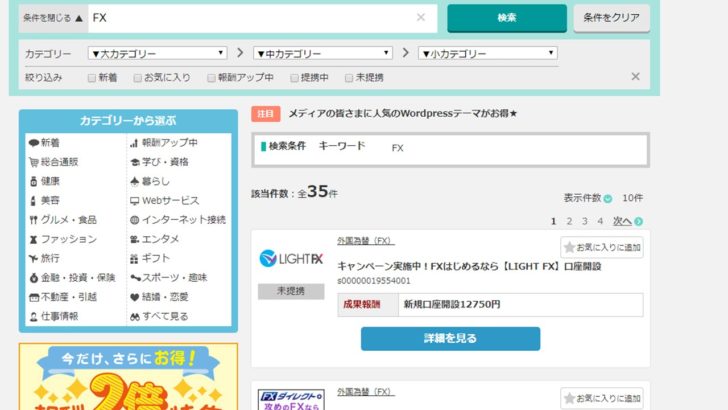Viewport: 728px width, 410px height.
Task: Click the 健康 category icon
Action: click(33, 182)
